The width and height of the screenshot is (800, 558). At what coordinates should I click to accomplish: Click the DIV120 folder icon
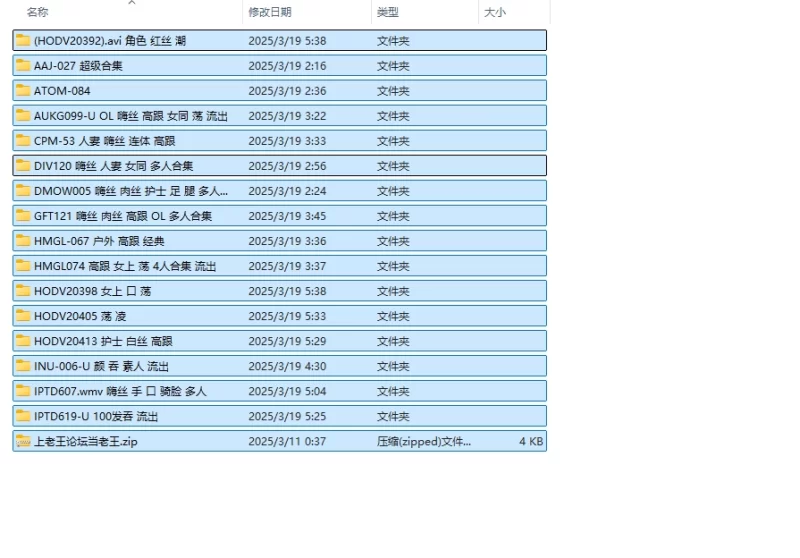[x=23, y=165]
